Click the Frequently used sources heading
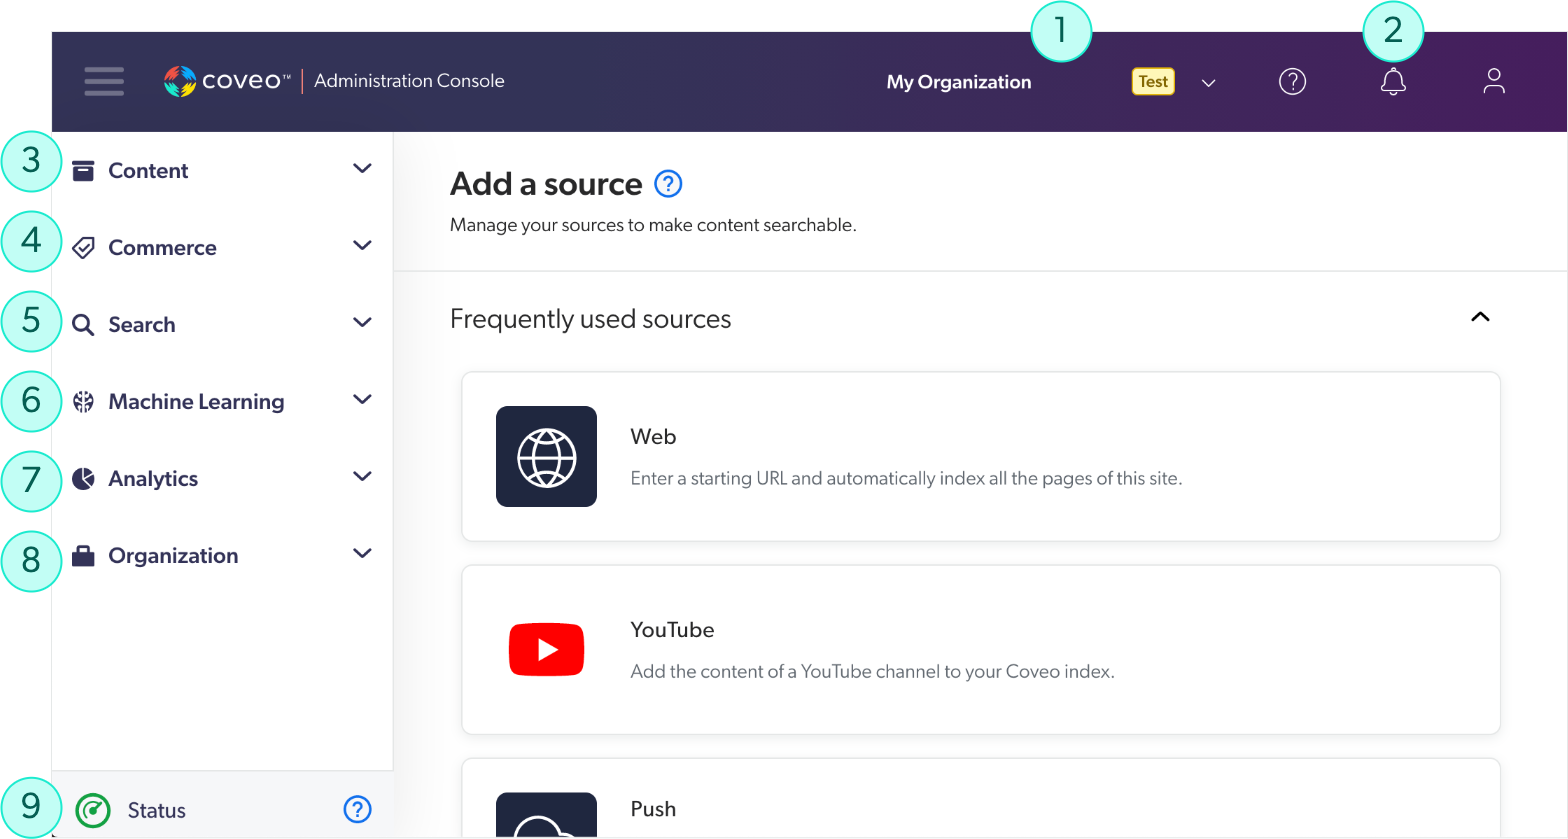 (591, 319)
